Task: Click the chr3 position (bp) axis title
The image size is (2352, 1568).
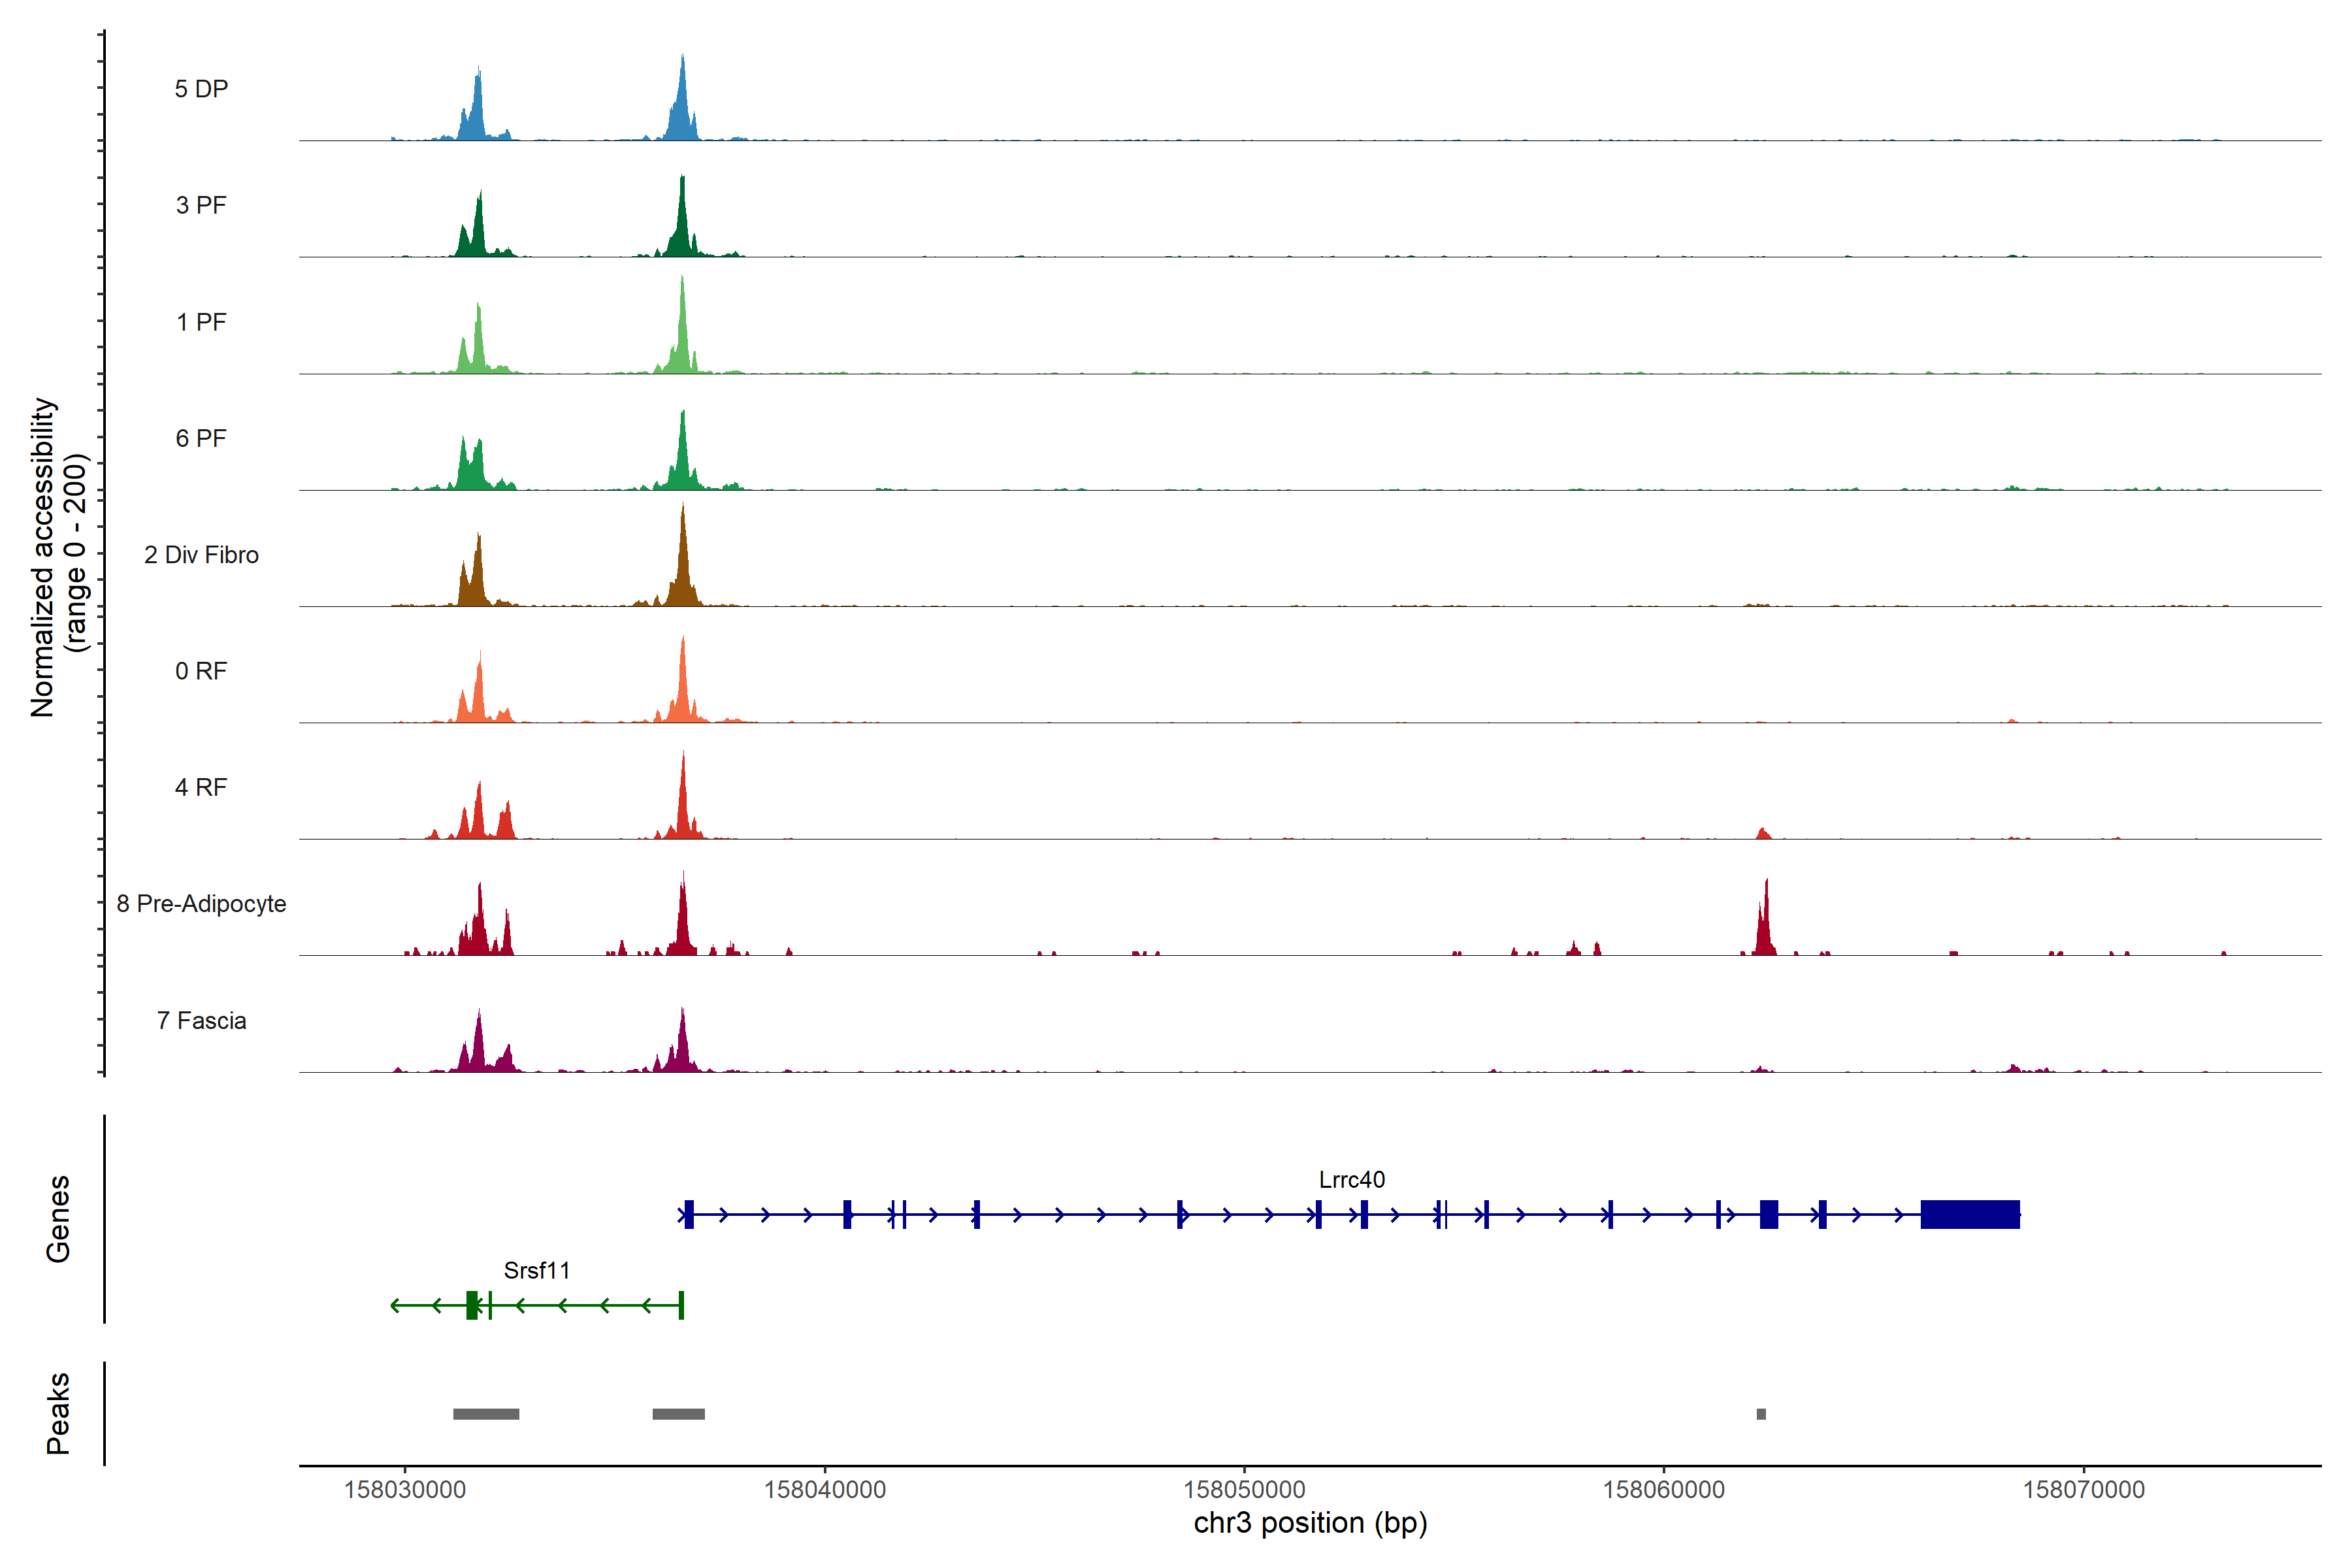Action: [x=1310, y=1523]
